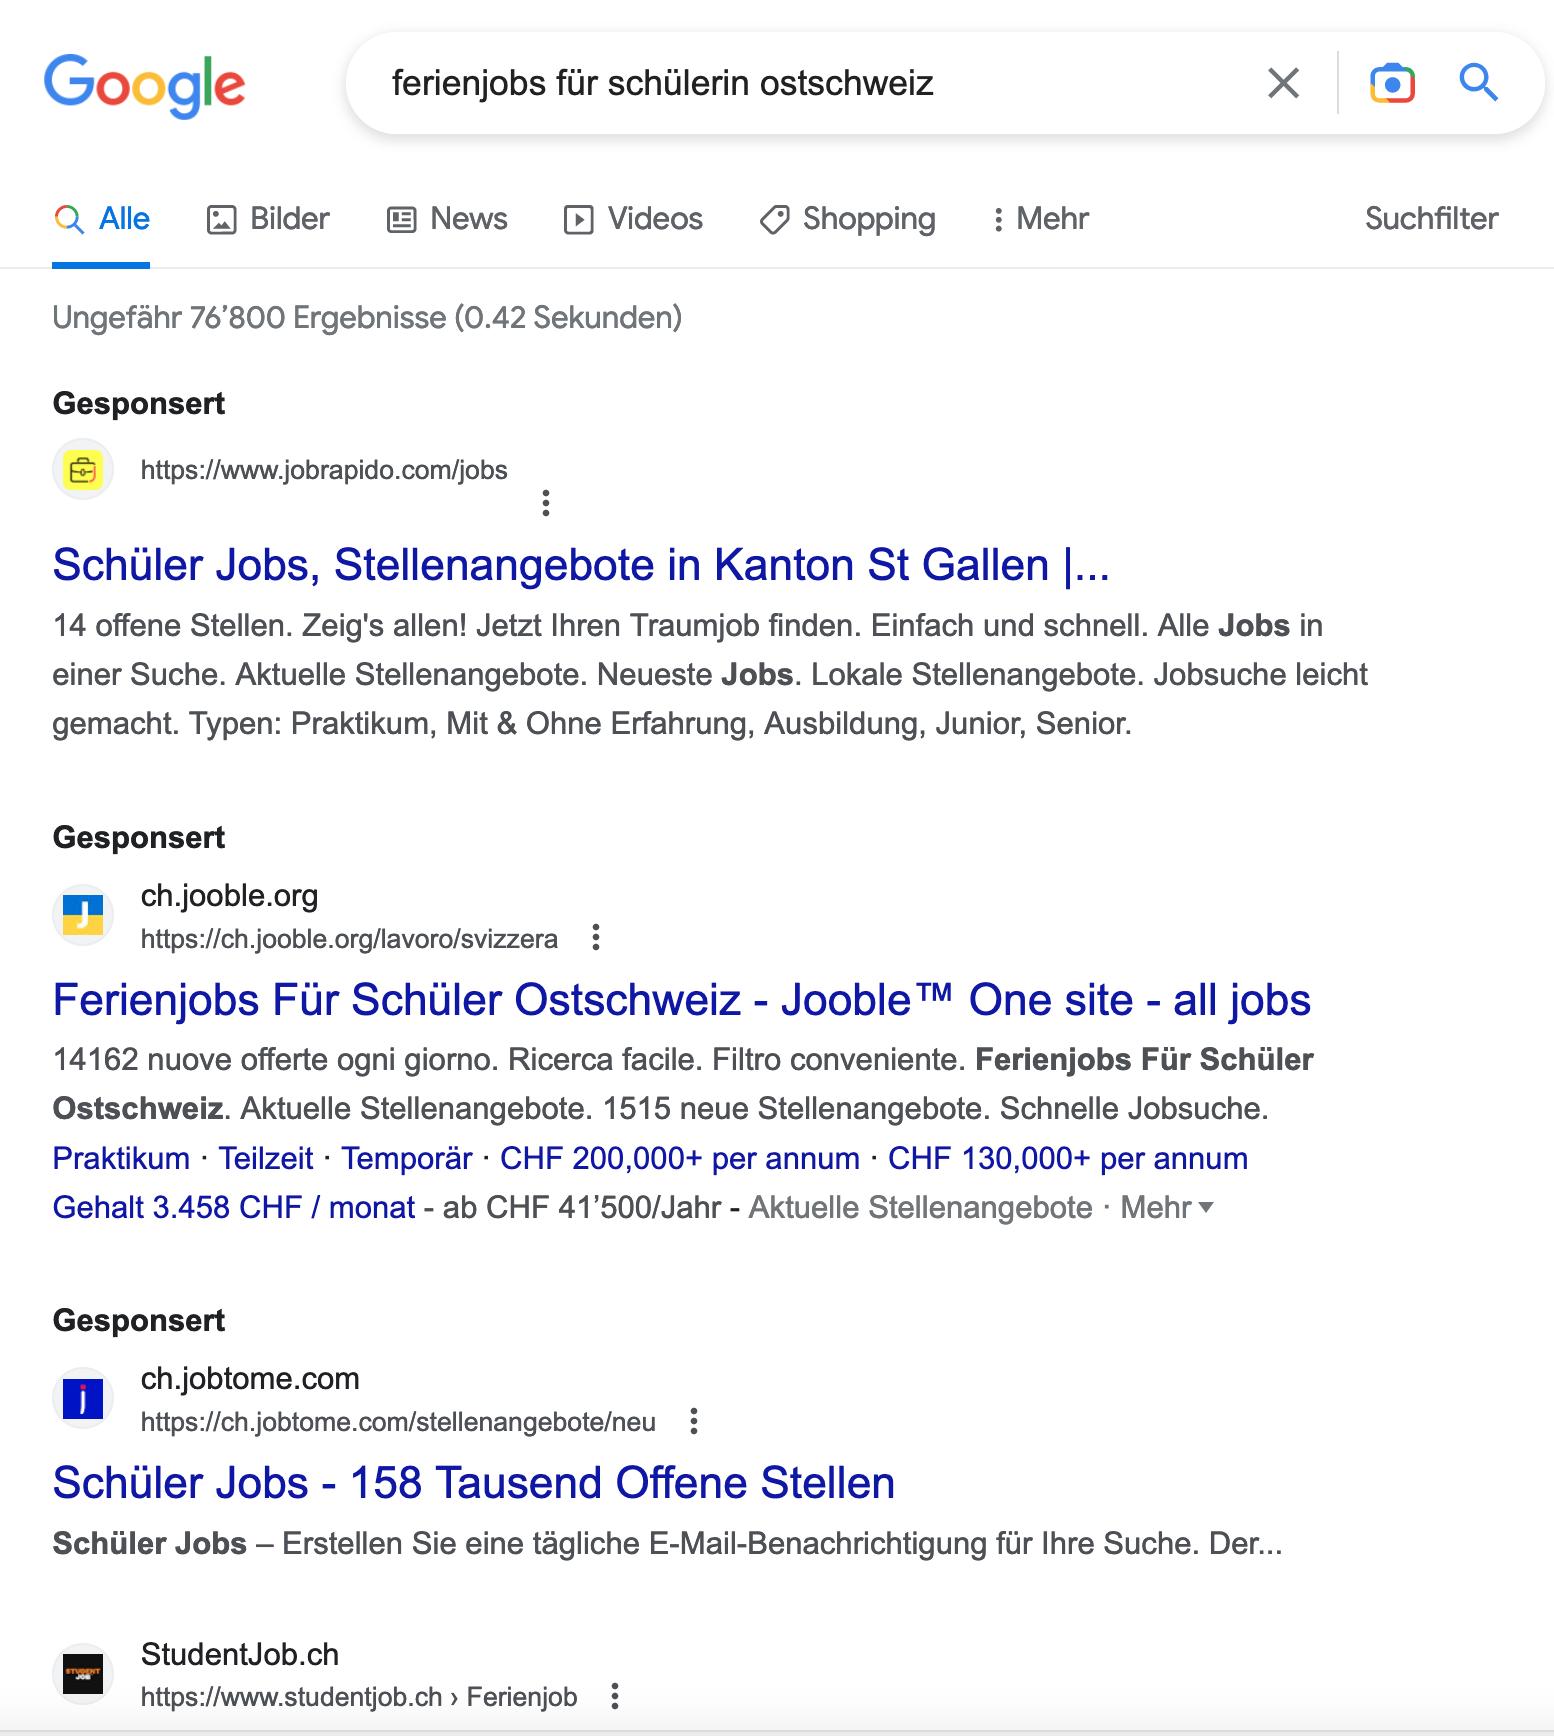Follow 'CHF 200,000+ per annum' sitelink
Image resolution: width=1554 pixels, height=1736 pixels.
pyautogui.click(x=680, y=1158)
